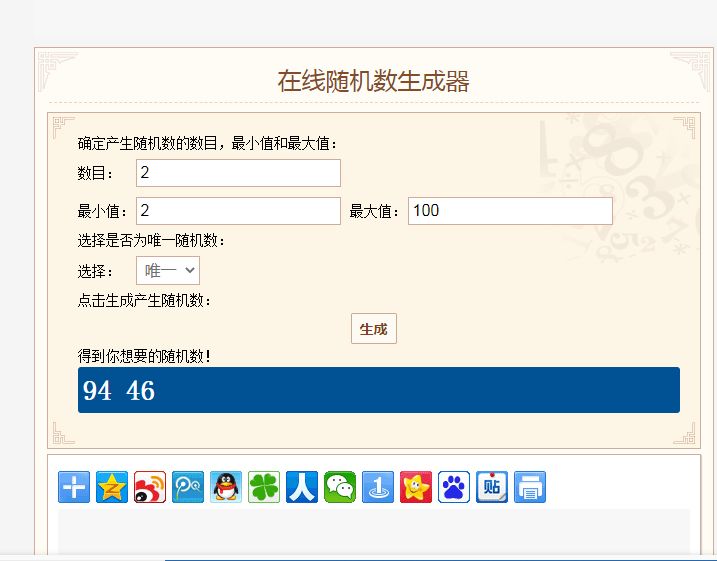
Task: Click the blue number-one share icon
Action: point(378,487)
